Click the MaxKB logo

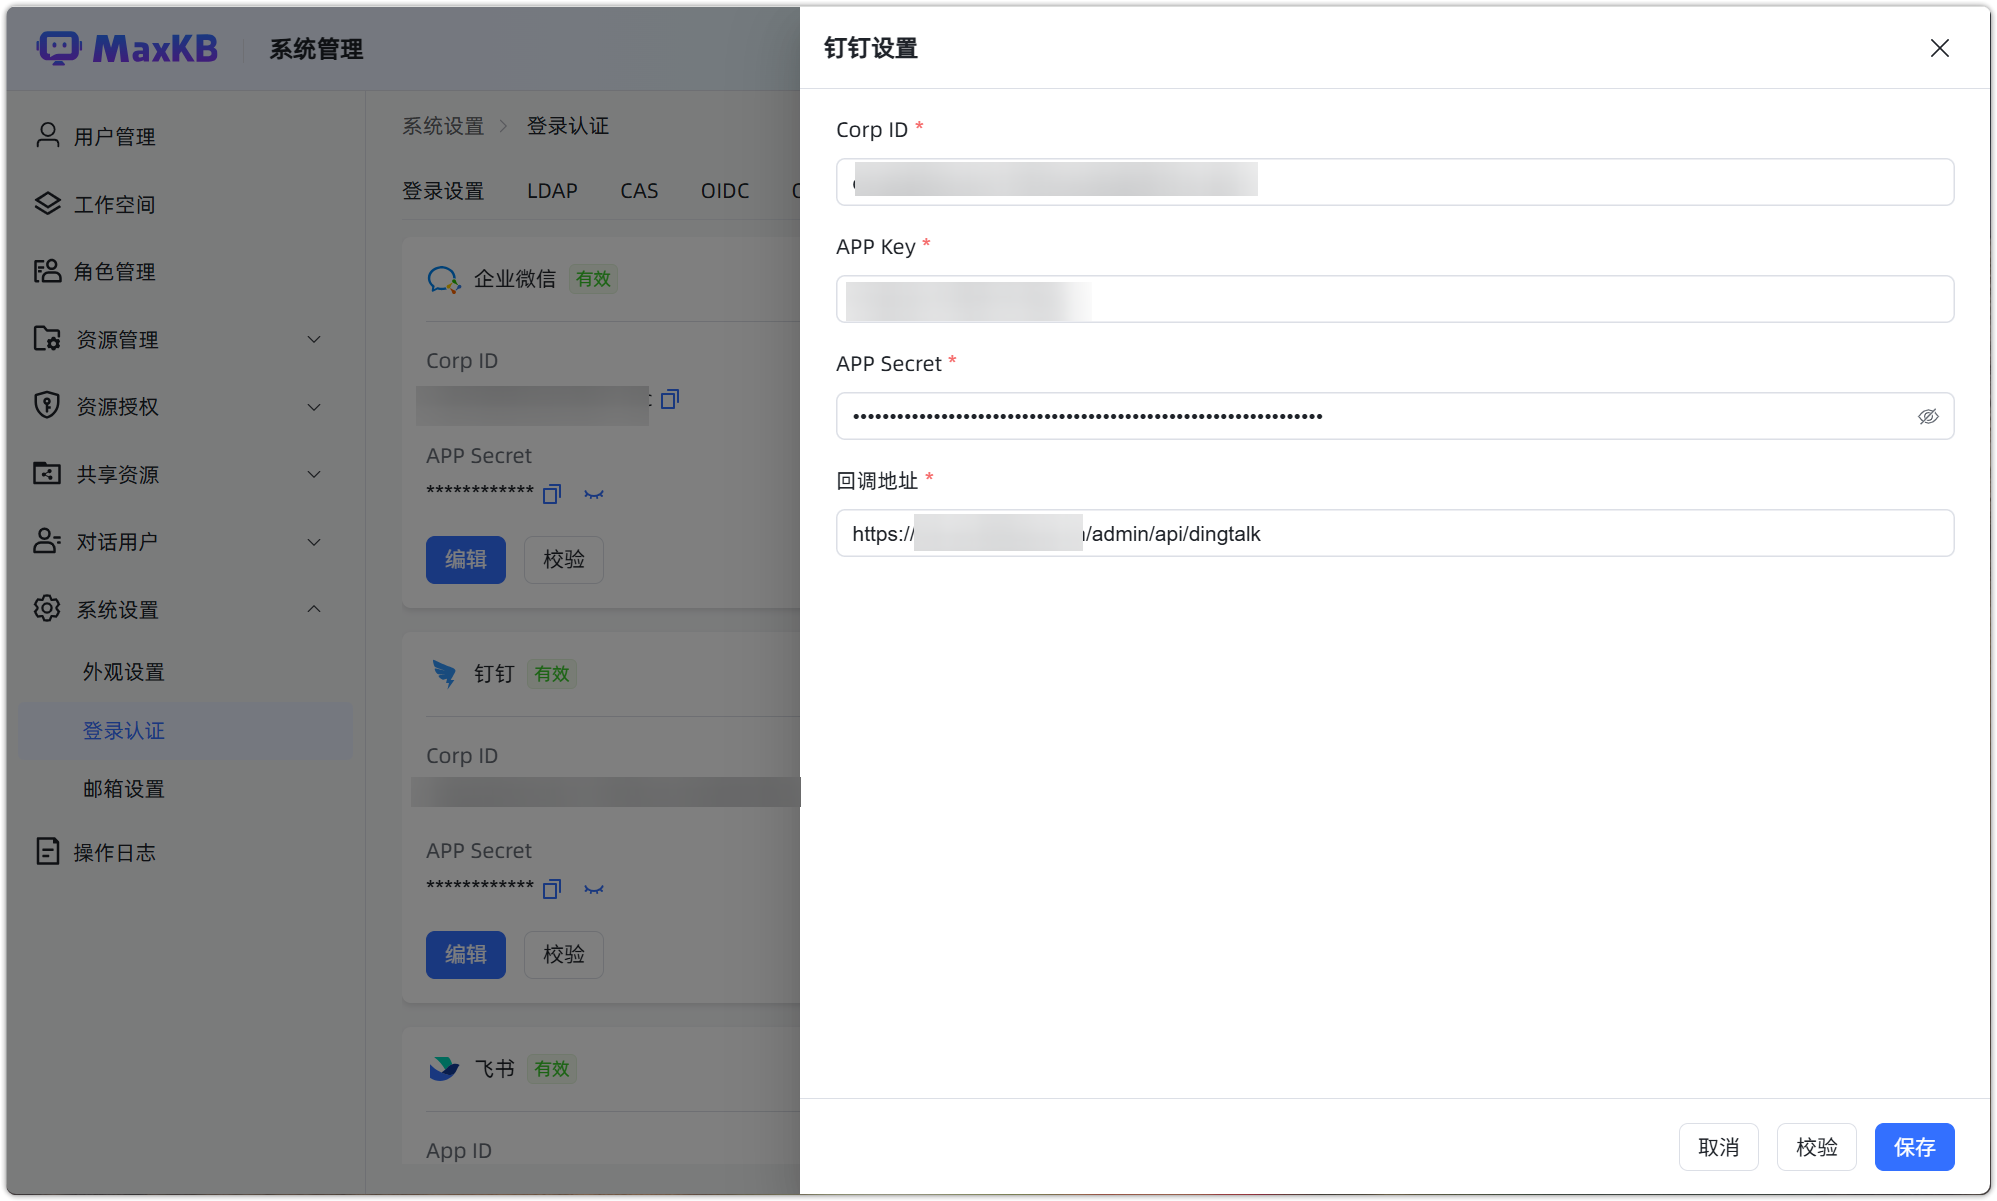128,48
